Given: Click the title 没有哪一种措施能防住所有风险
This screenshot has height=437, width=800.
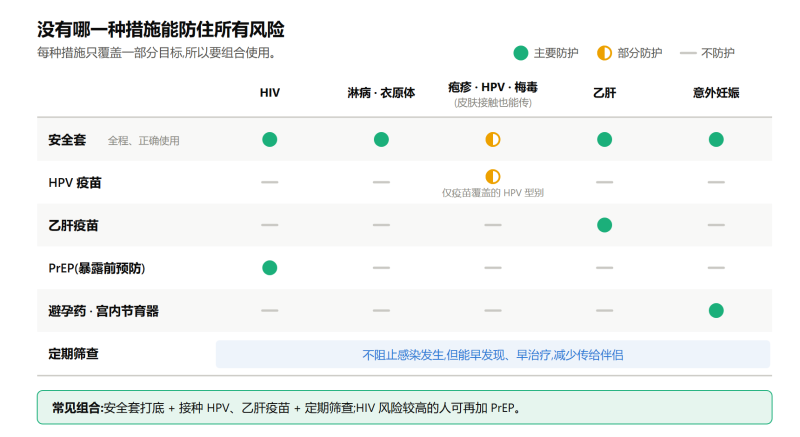Looking at the screenshot, I should tap(161, 30).
